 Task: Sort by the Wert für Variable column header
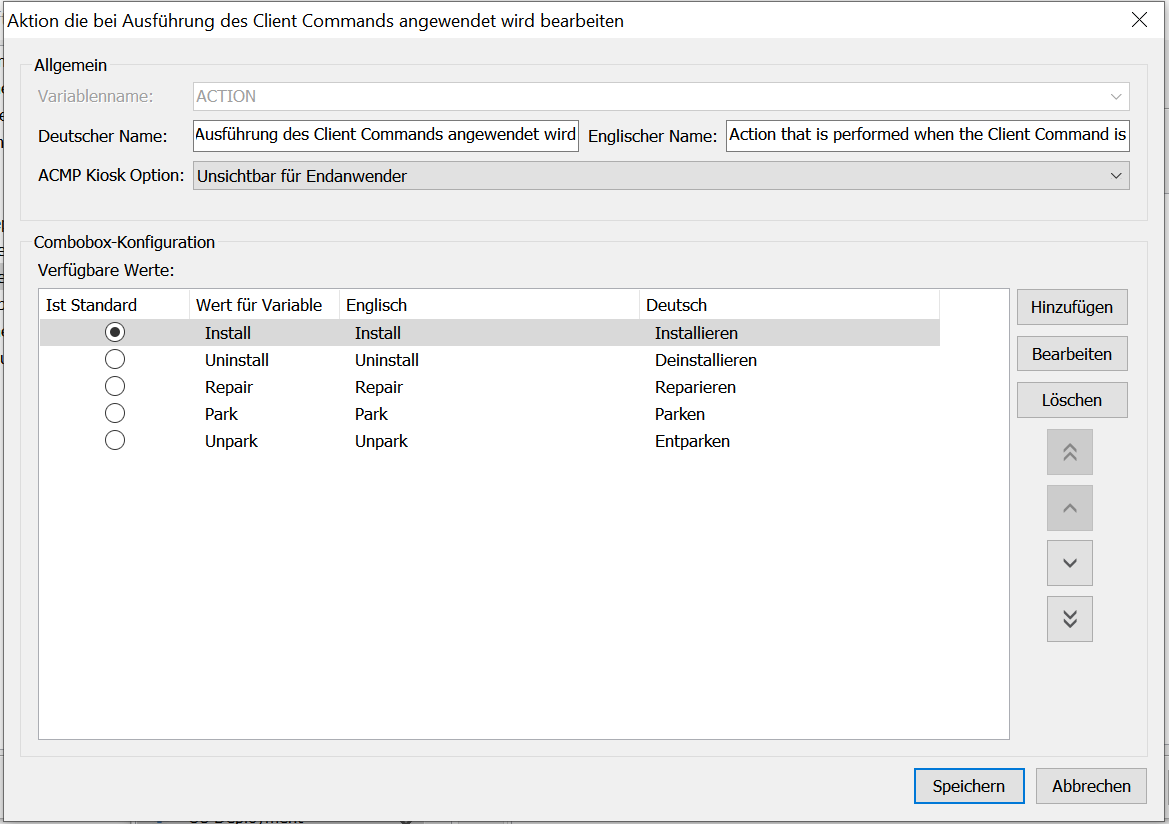(x=260, y=305)
